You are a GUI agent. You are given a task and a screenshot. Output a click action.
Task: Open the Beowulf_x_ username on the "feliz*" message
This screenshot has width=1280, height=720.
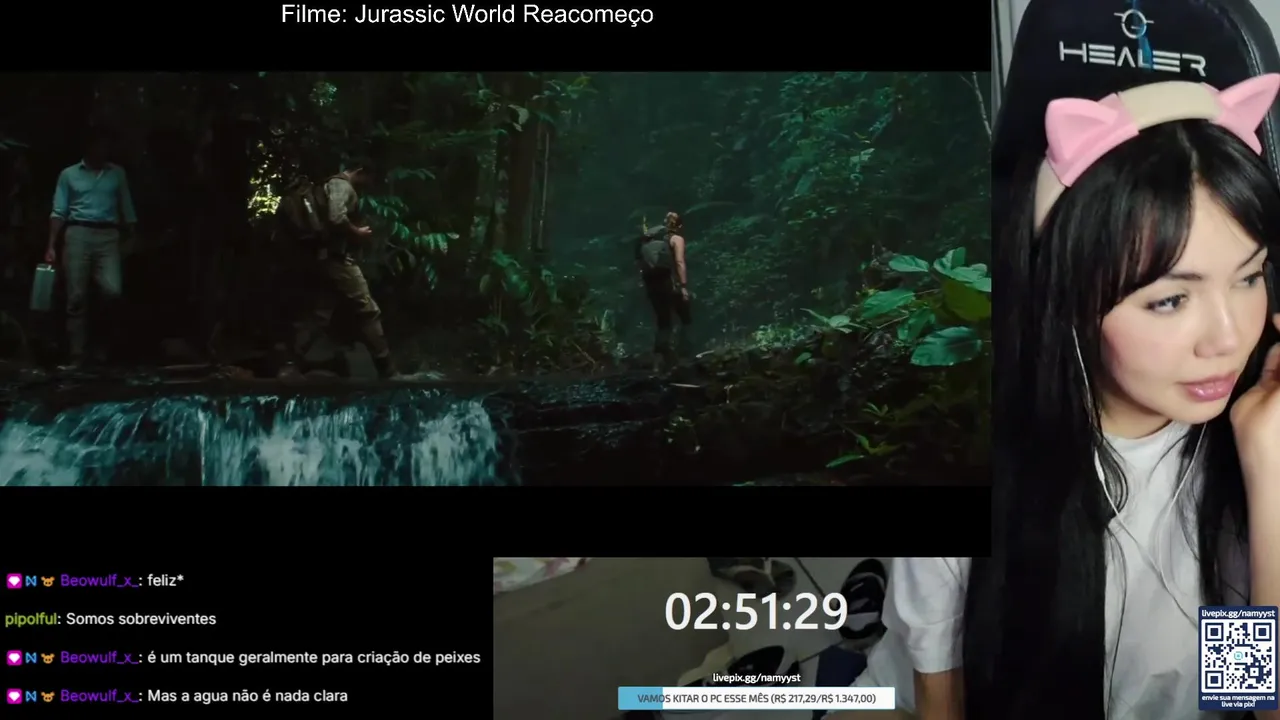(99, 580)
